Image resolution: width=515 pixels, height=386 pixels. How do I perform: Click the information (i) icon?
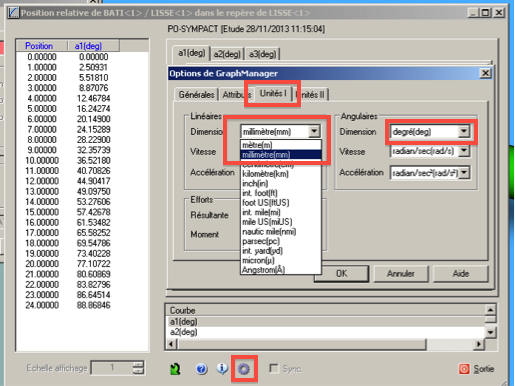tap(222, 368)
